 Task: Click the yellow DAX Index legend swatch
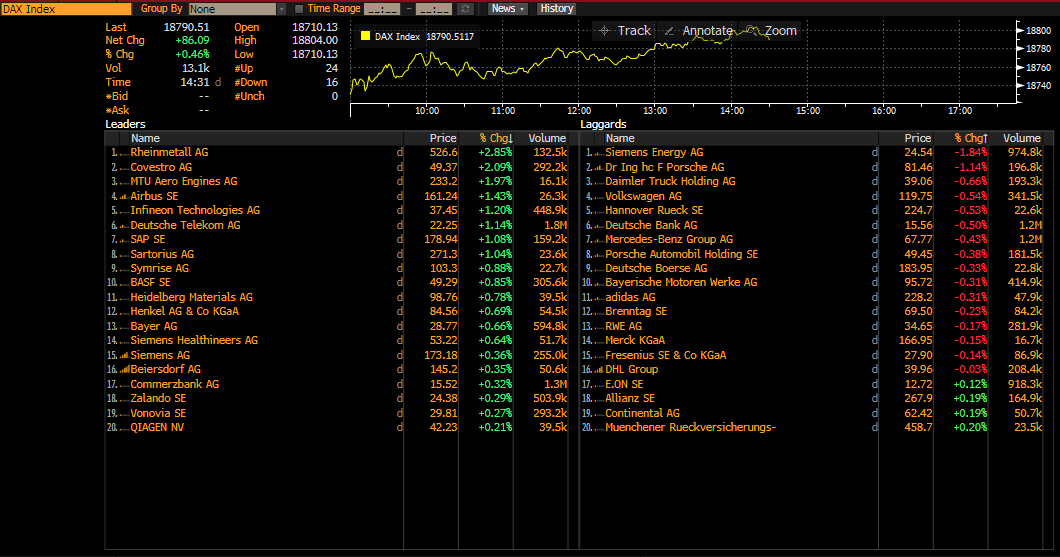pyautogui.click(x=365, y=37)
